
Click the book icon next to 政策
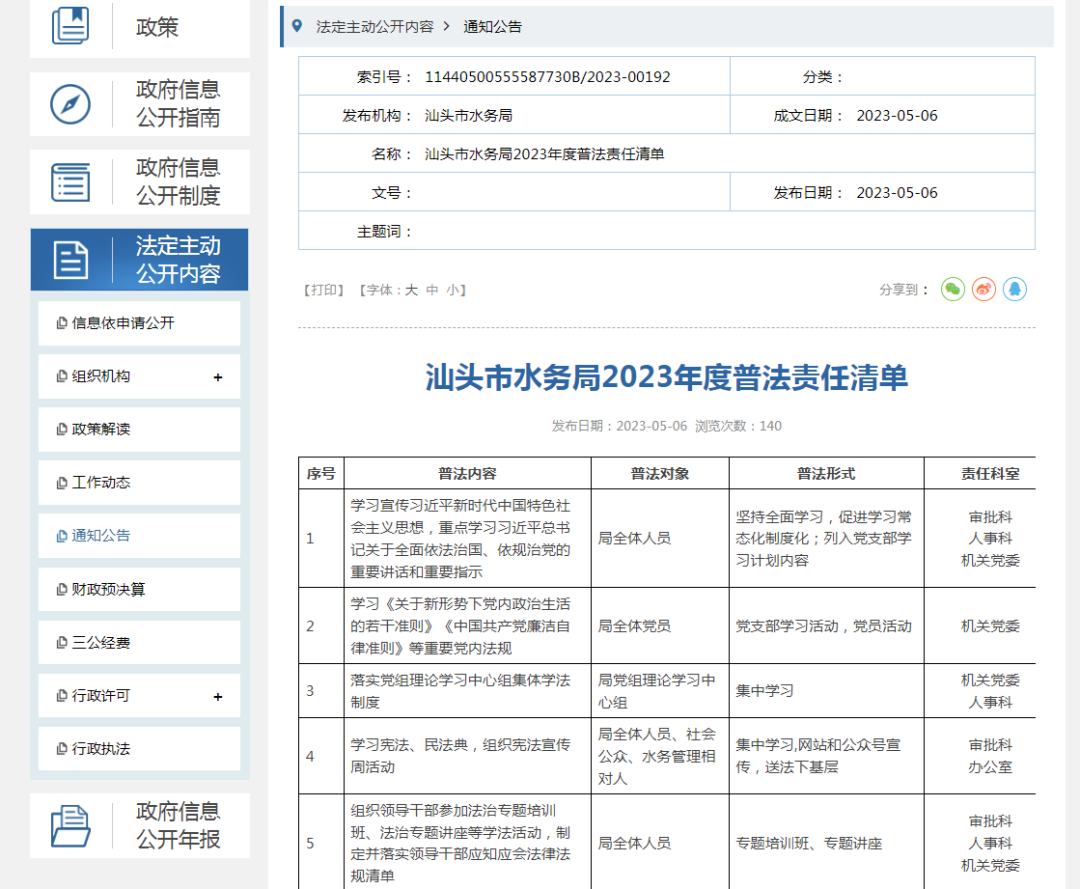click(x=70, y=24)
